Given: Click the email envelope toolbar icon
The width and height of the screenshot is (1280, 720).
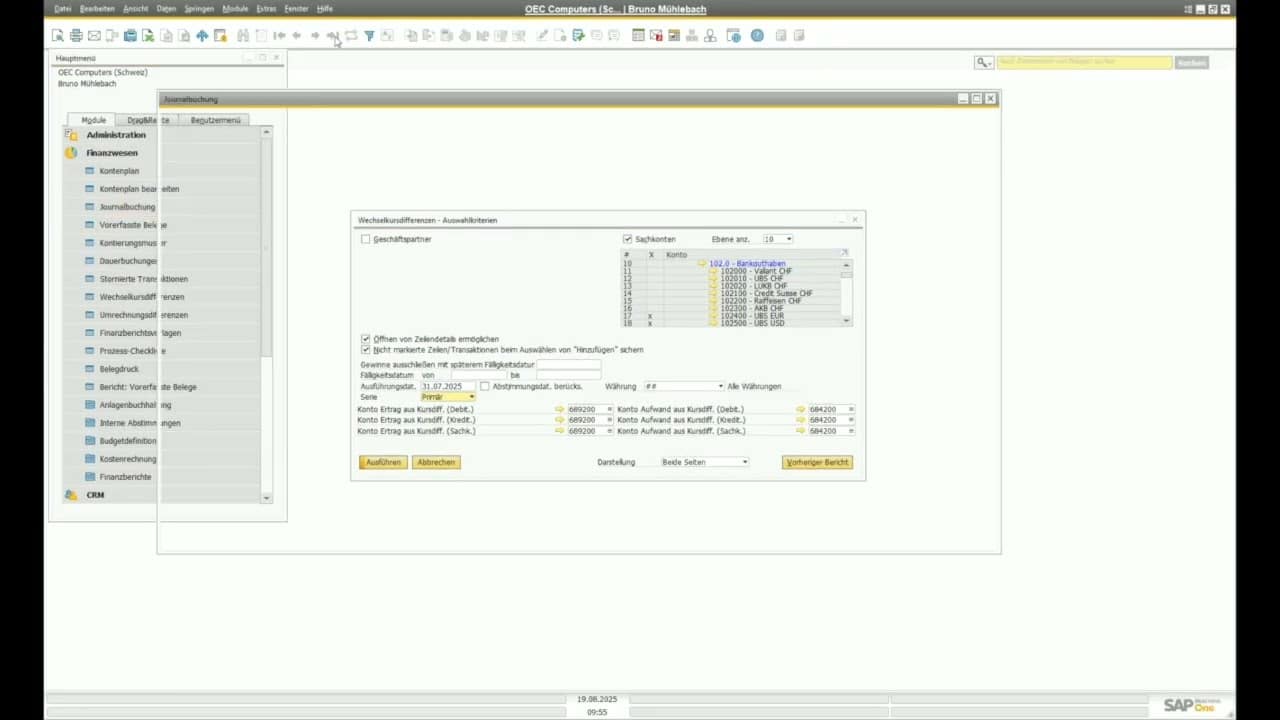Looking at the screenshot, I should pos(94,36).
